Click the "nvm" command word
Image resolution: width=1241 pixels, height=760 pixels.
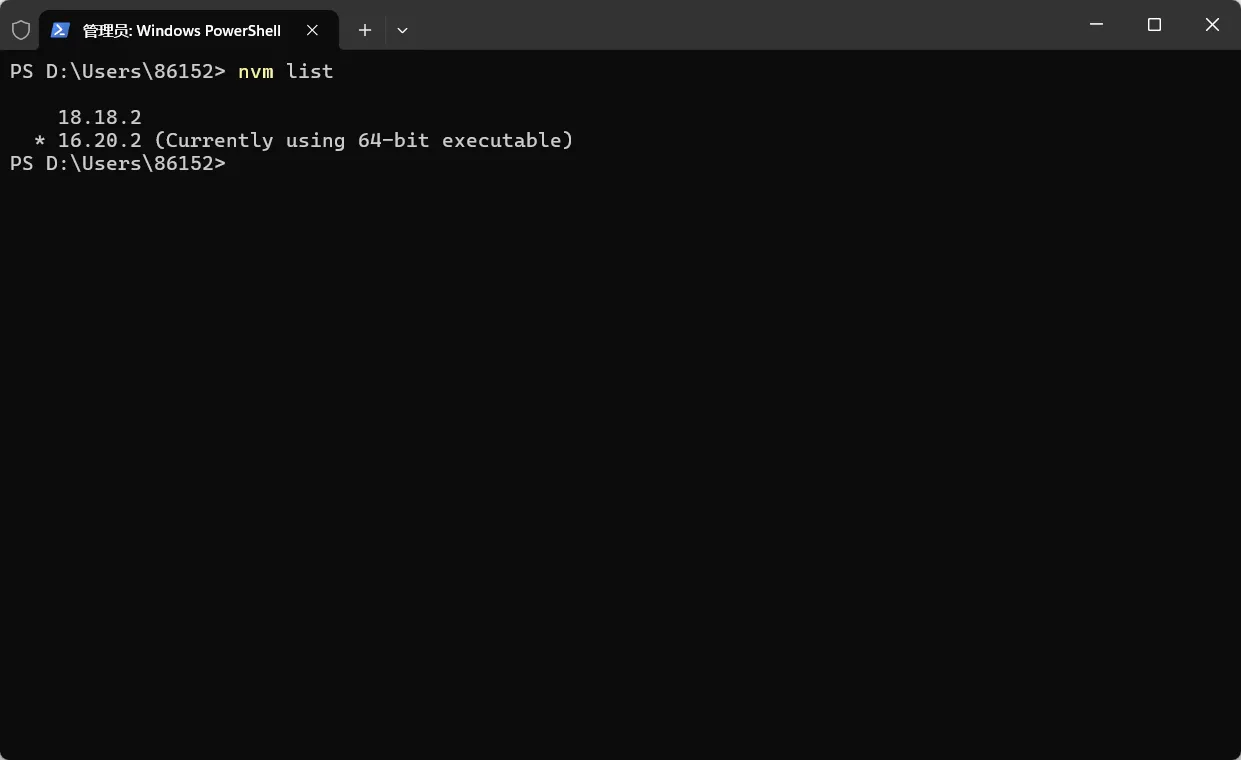[256, 71]
